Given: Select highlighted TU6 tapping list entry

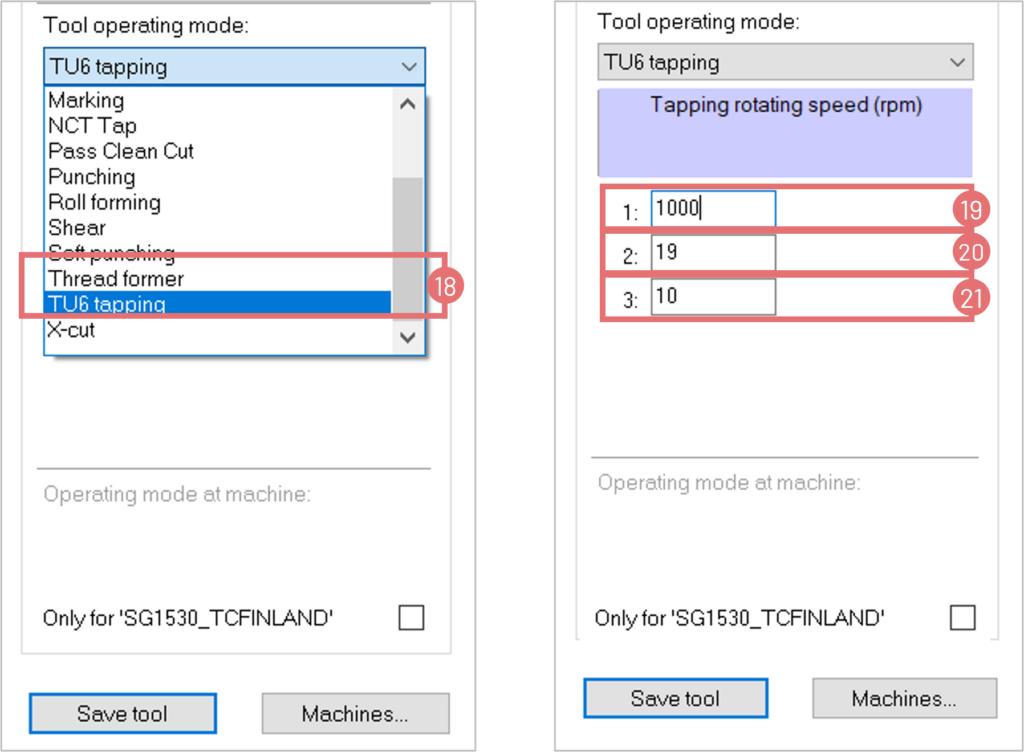Looking at the screenshot, I should click(108, 304).
